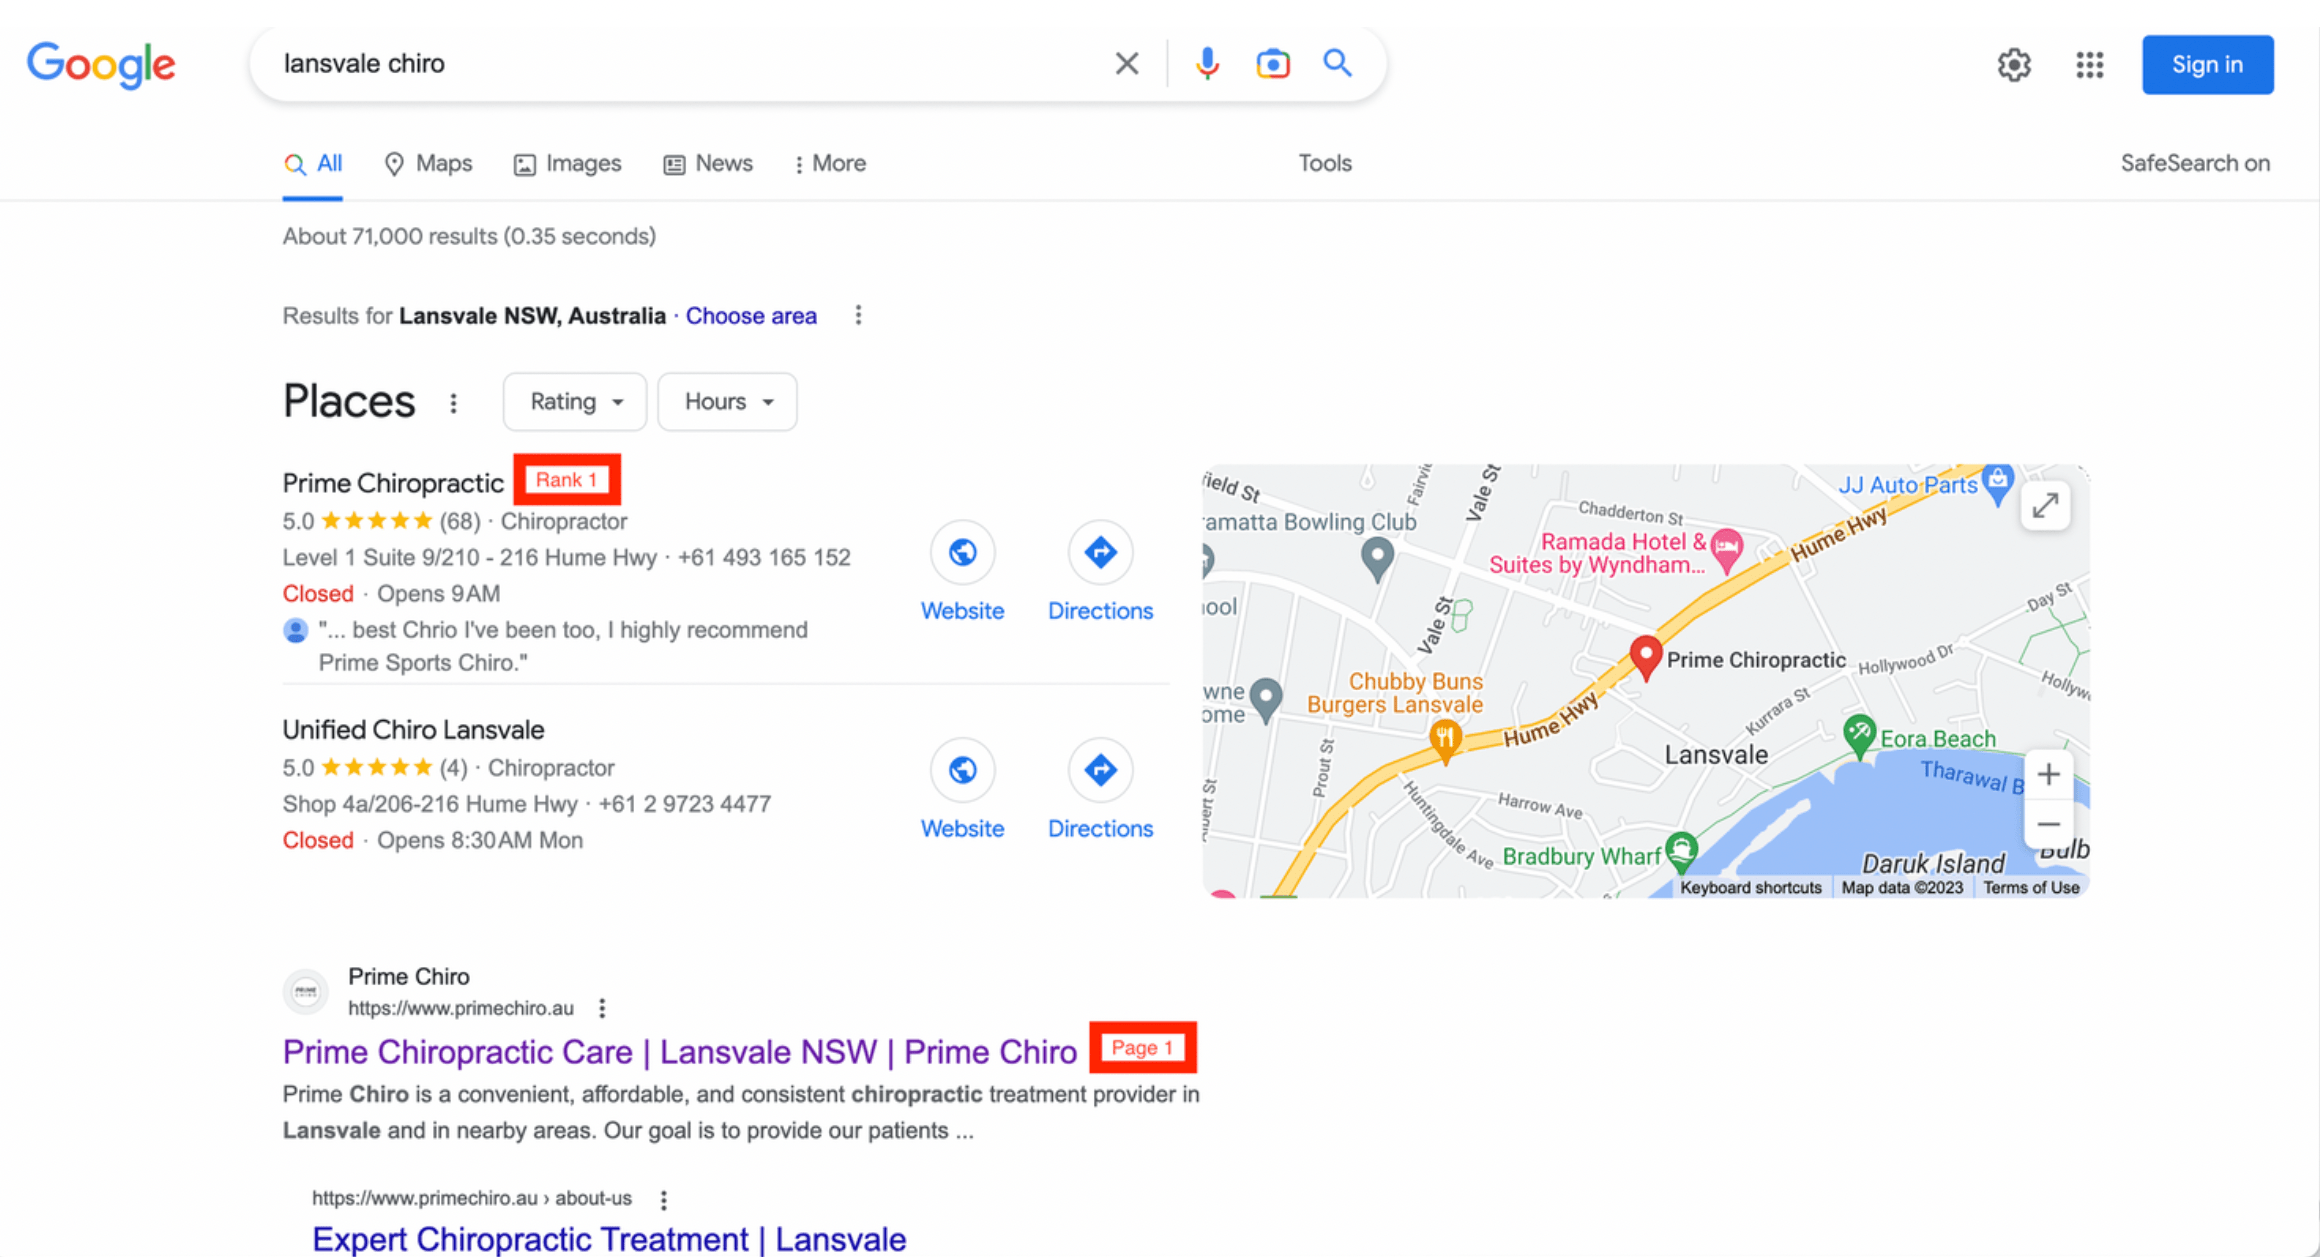Click the reviewer avatar under Prime Chiropractic
The height and width of the screenshot is (1257, 2320).
(x=295, y=631)
